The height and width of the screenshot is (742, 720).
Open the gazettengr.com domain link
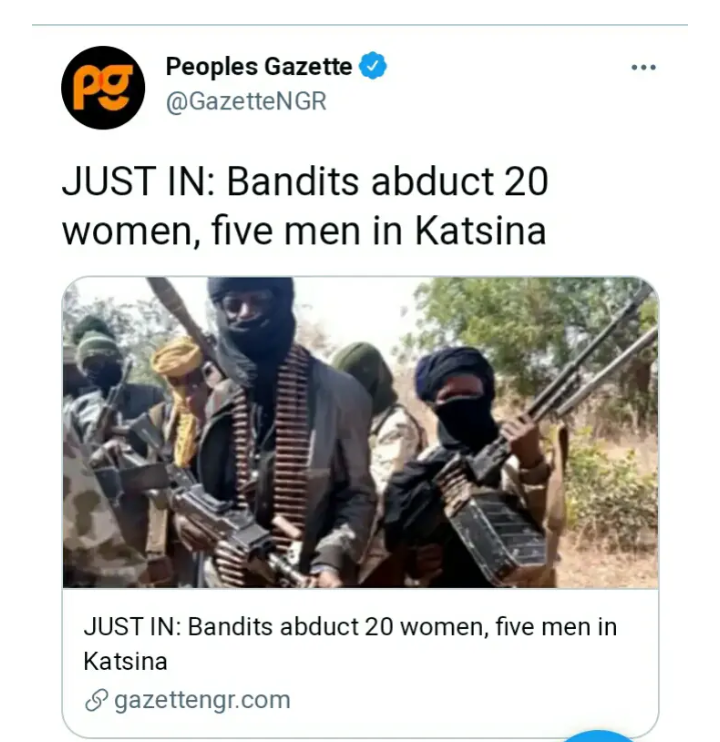pyautogui.click(x=202, y=700)
